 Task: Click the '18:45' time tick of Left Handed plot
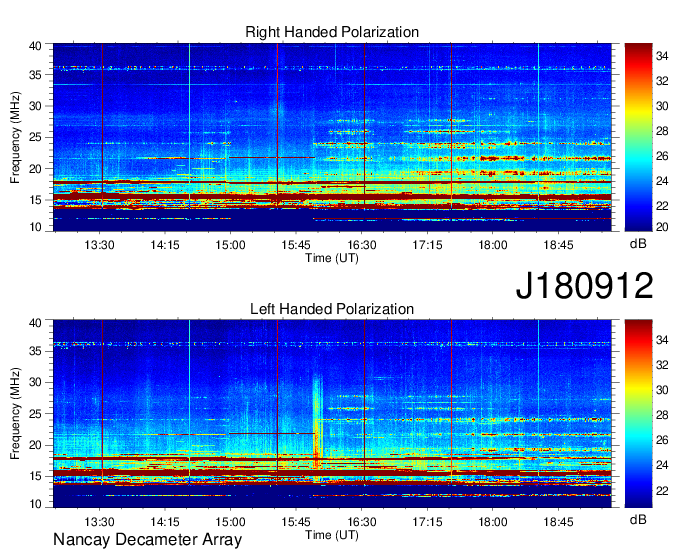[x=558, y=522]
